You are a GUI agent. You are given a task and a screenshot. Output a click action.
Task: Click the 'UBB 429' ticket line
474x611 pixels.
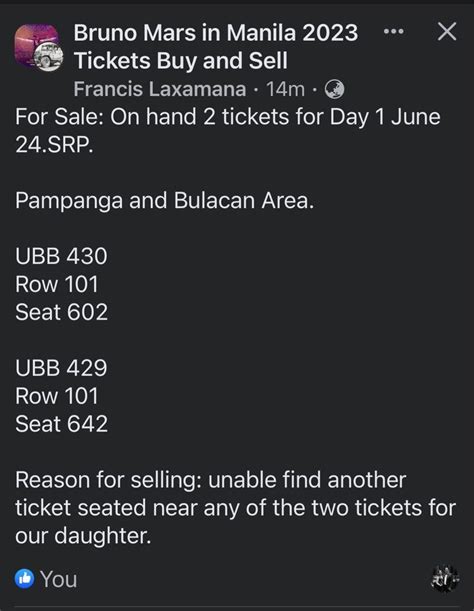click(61, 368)
